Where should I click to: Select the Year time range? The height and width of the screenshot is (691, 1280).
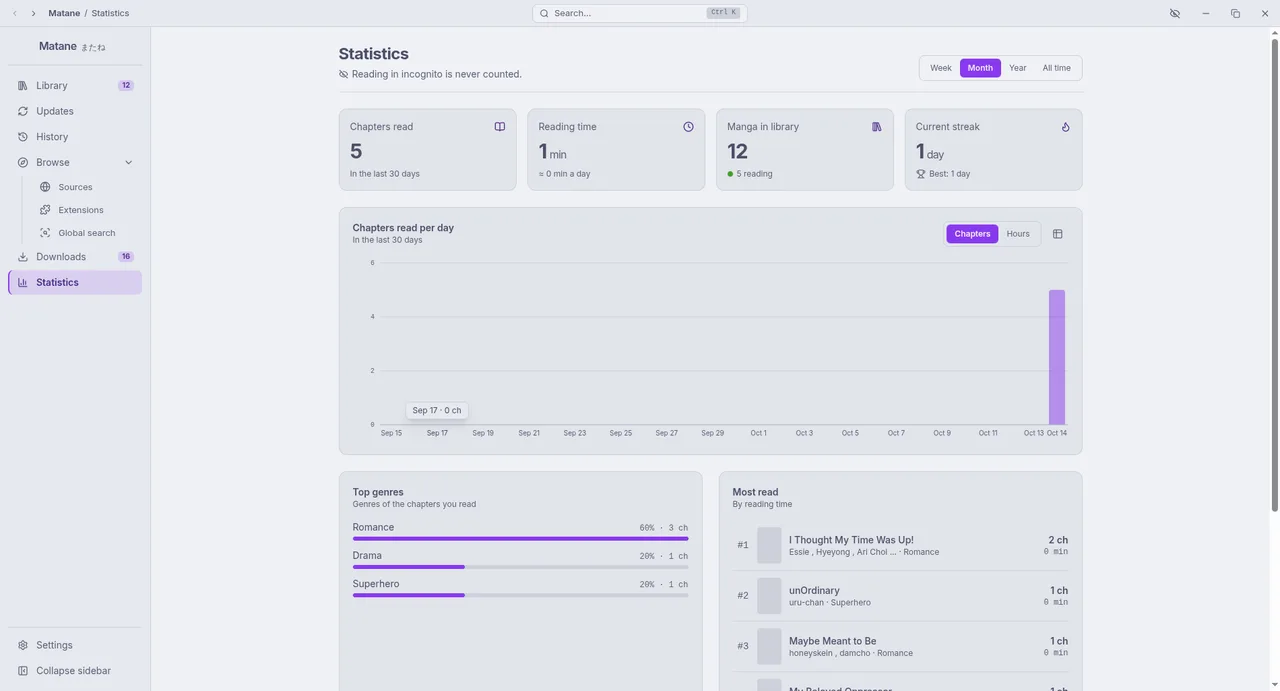coord(1018,68)
